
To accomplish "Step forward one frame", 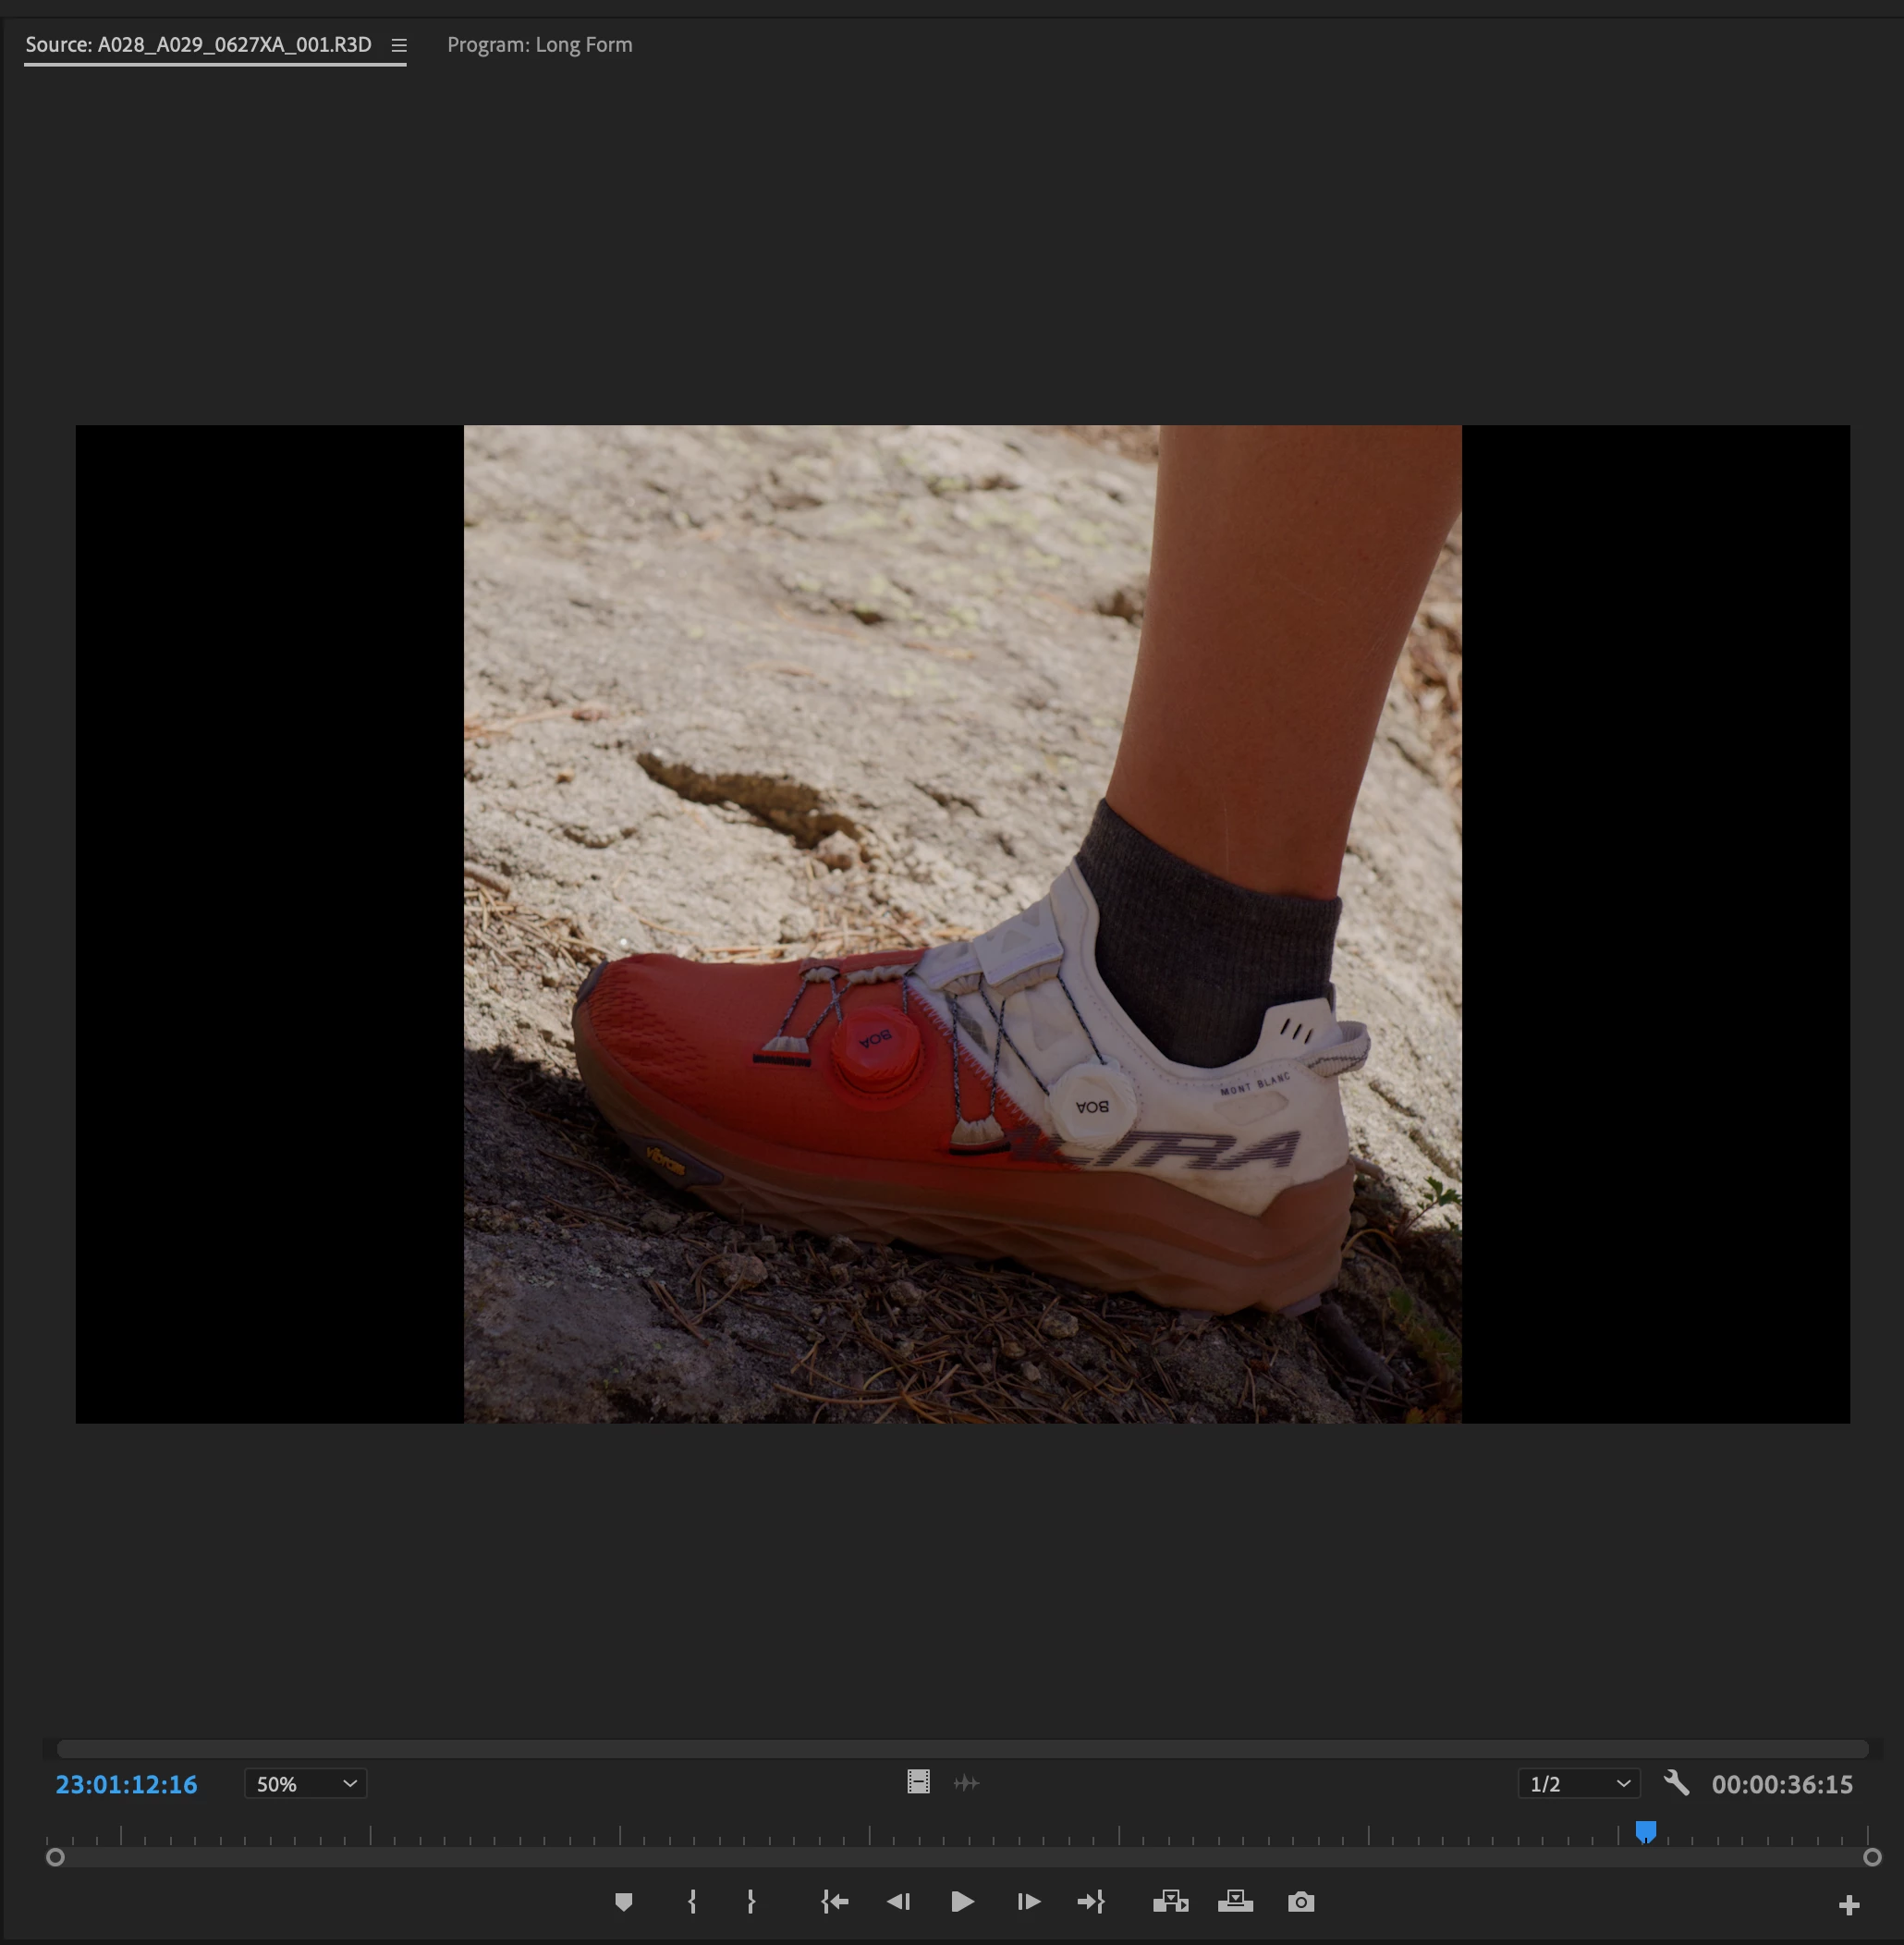I will coord(1028,1902).
